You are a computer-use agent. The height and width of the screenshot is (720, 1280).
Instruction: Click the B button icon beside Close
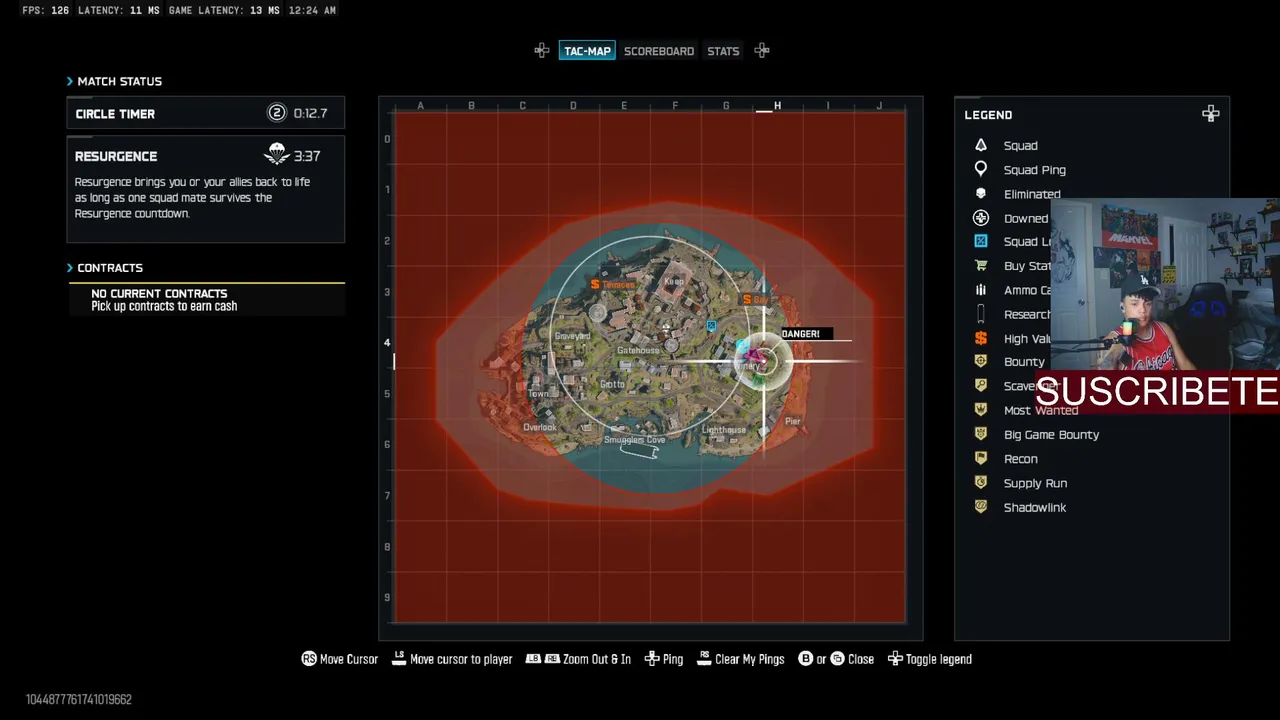pyautogui.click(x=805, y=659)
